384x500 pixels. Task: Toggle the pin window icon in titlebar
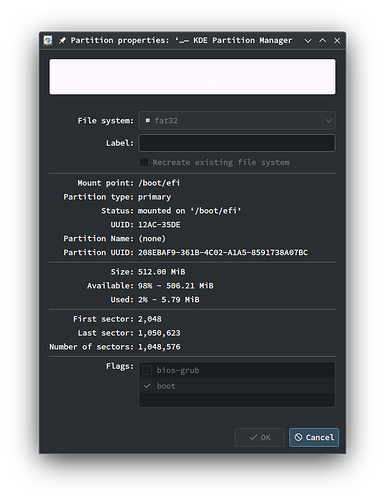pyautogui.click(x=62, y=40)
